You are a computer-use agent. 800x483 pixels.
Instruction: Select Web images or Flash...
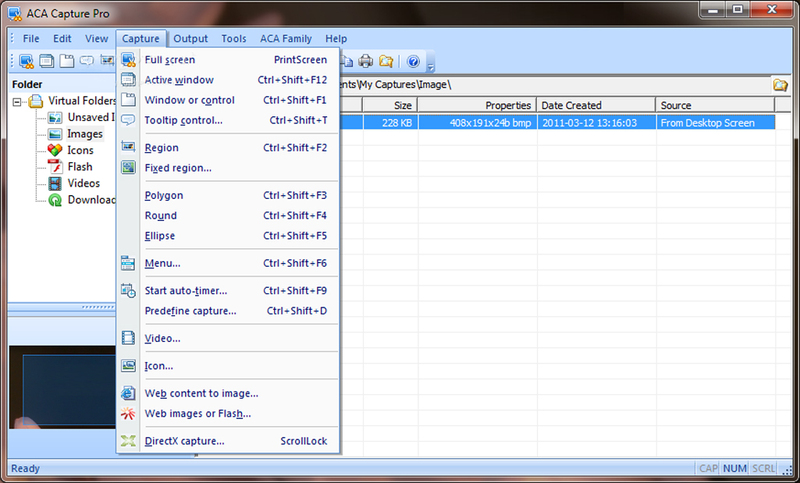[x=228, y=414]
